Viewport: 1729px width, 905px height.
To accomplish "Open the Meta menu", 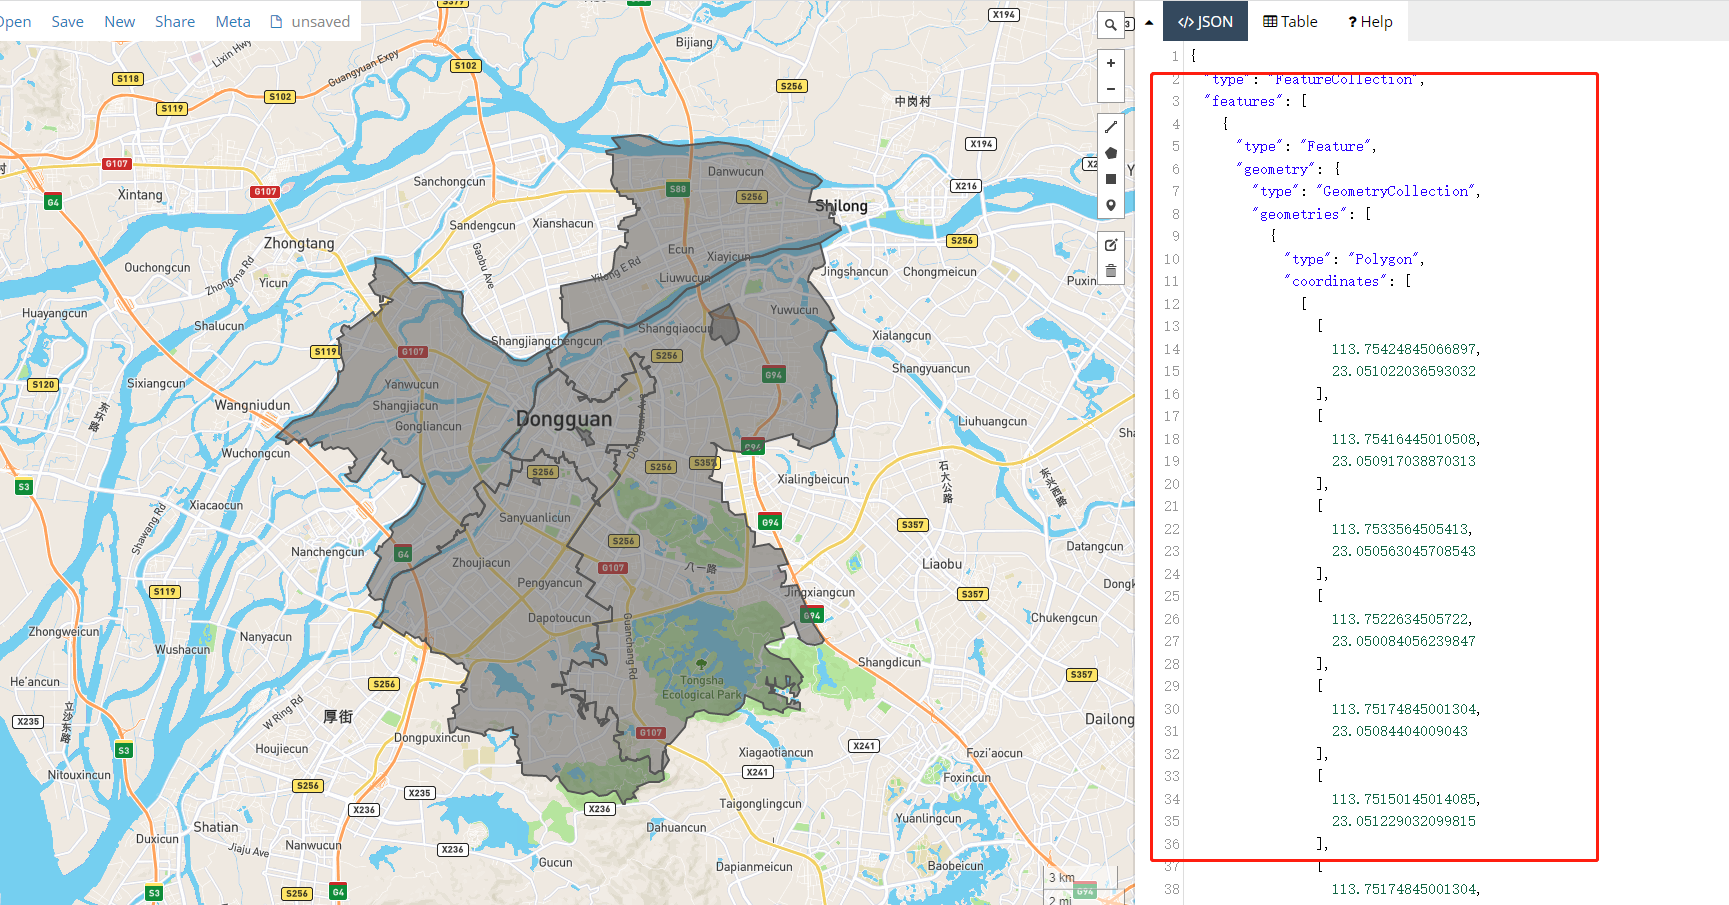I will coord(233,21).
